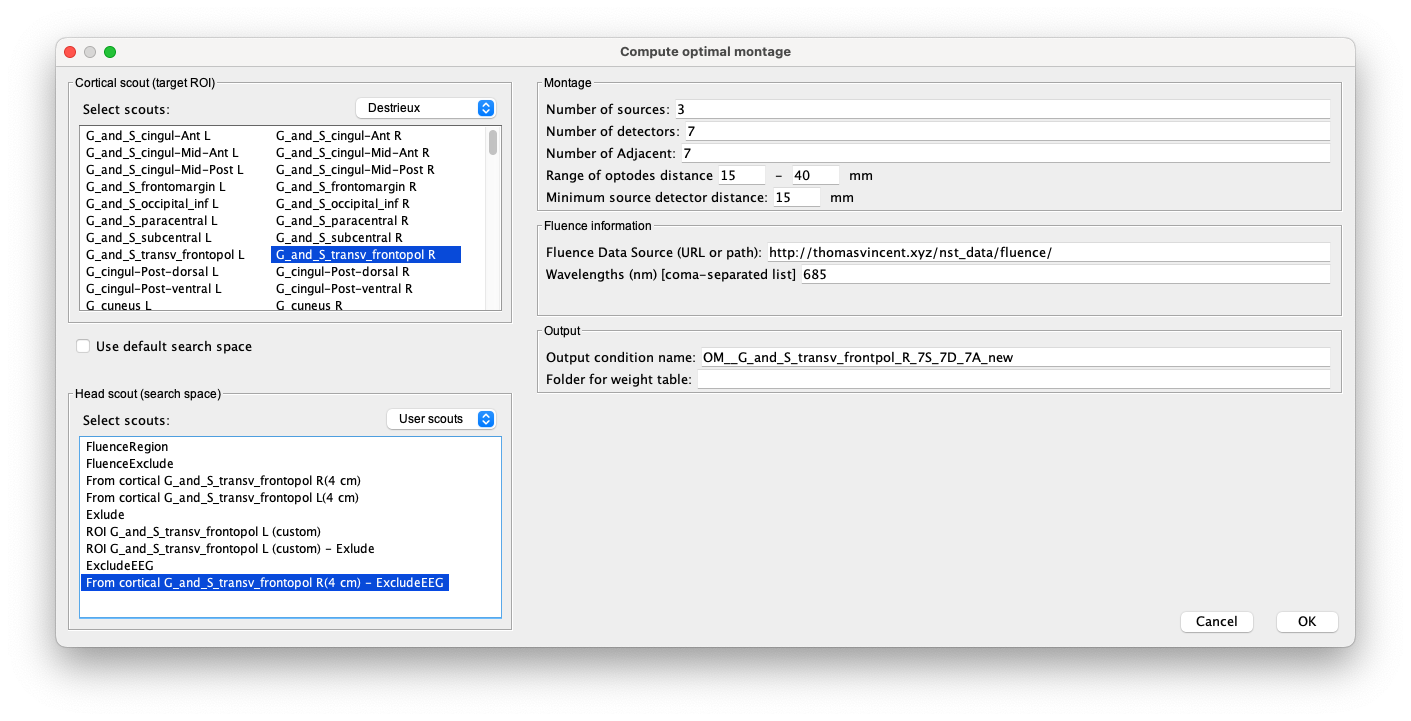Click the Folder for weight table field
1411x721 pixels.
coord(1014,379)
